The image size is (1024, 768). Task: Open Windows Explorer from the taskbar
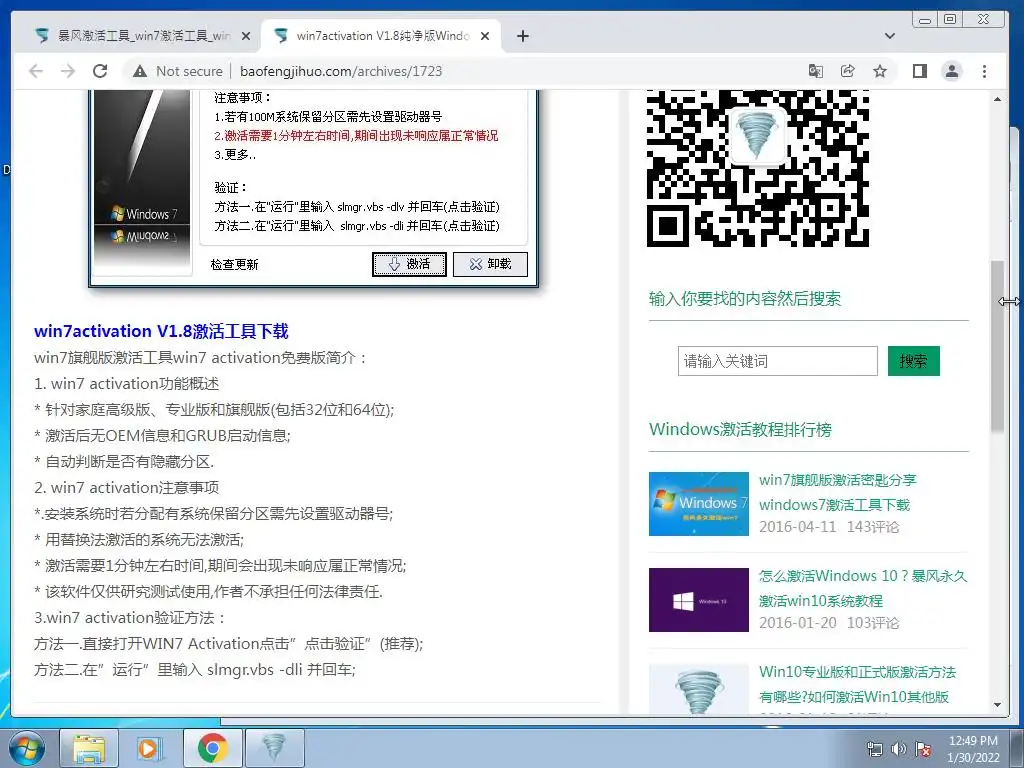point(89,748)
